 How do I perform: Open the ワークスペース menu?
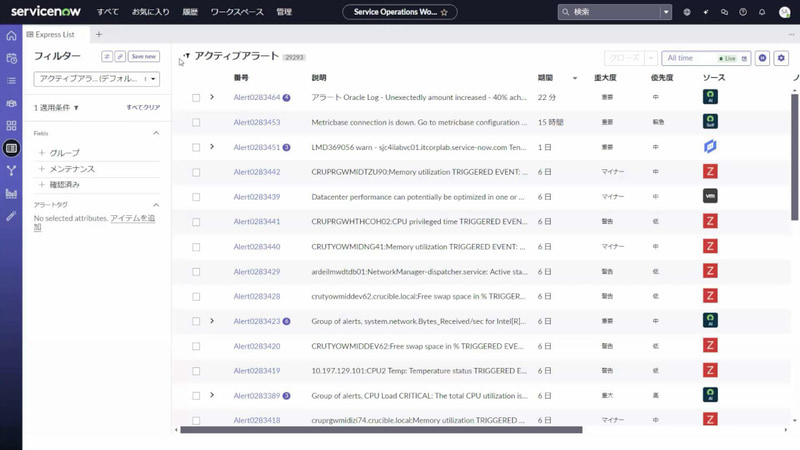(x=237, y=12)
